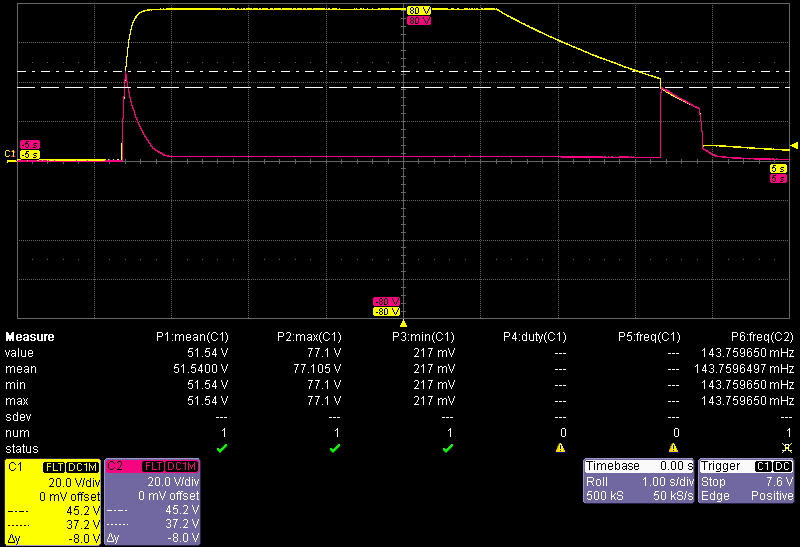Click the P5 freq warning triangle icon
The image size is (800, 547).
click(x=675, y=448)
